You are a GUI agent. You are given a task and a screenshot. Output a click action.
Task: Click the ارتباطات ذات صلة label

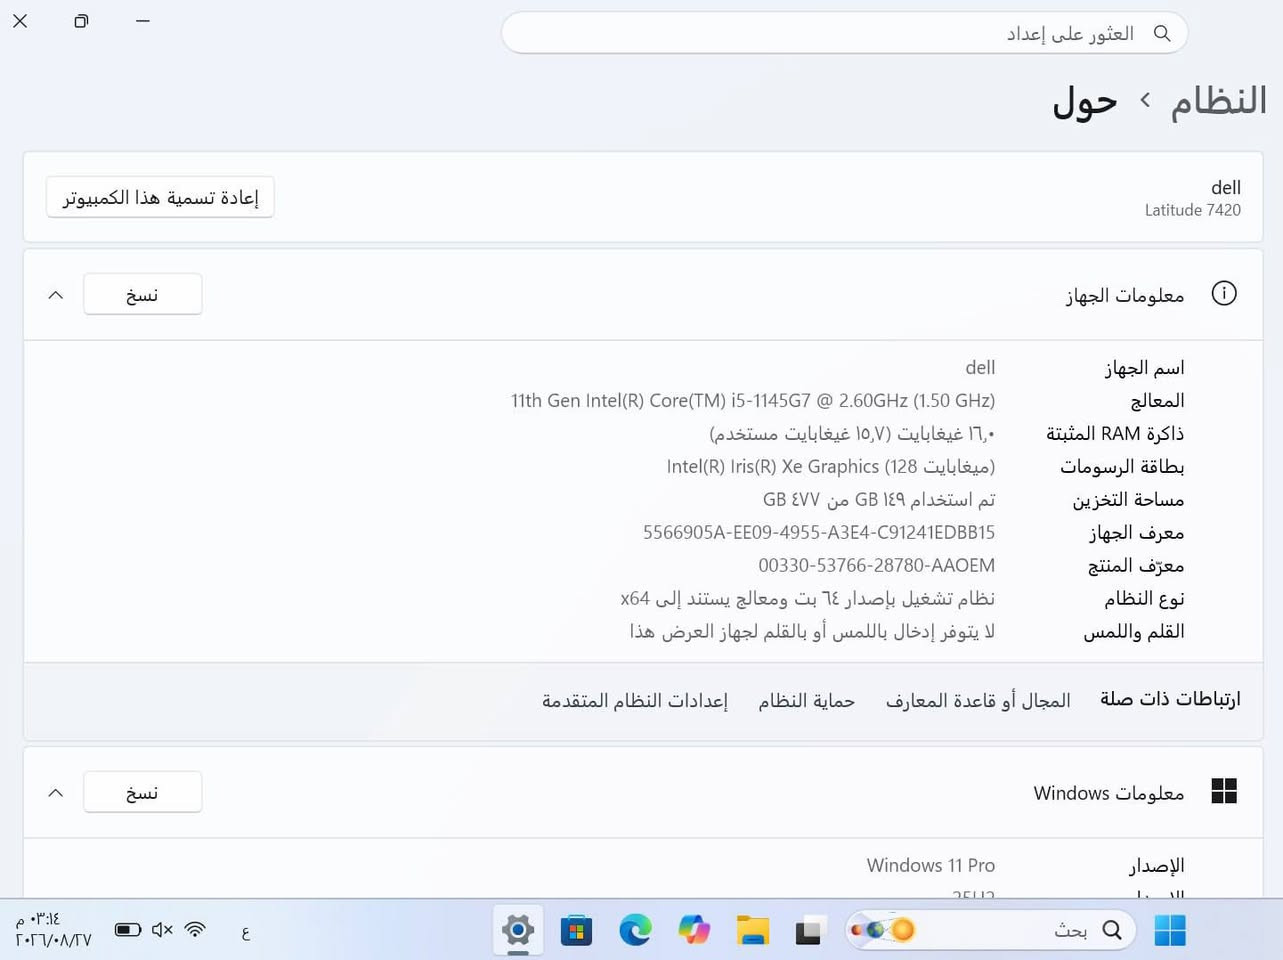click(x=1170, y=699)
